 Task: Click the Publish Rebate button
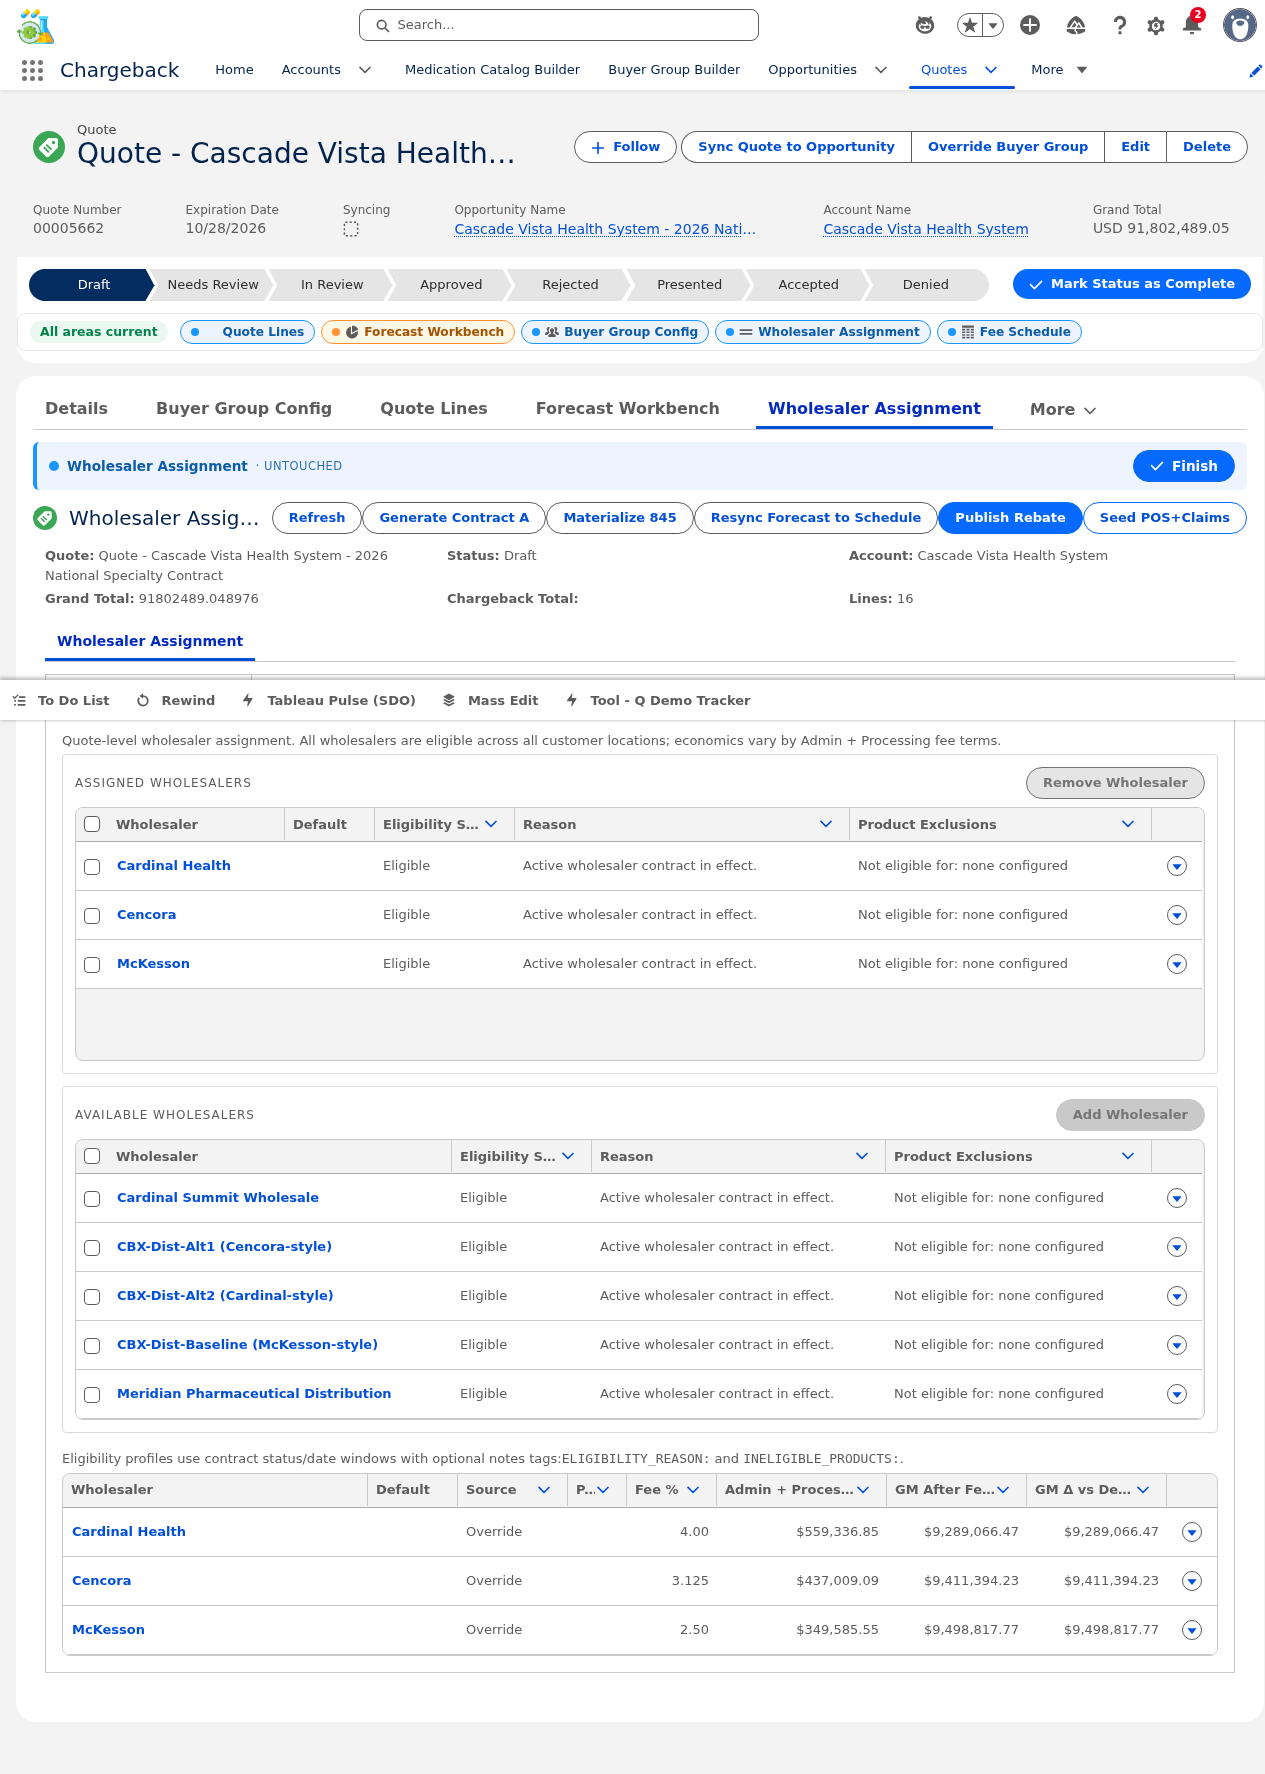[x=1010, y=518]
